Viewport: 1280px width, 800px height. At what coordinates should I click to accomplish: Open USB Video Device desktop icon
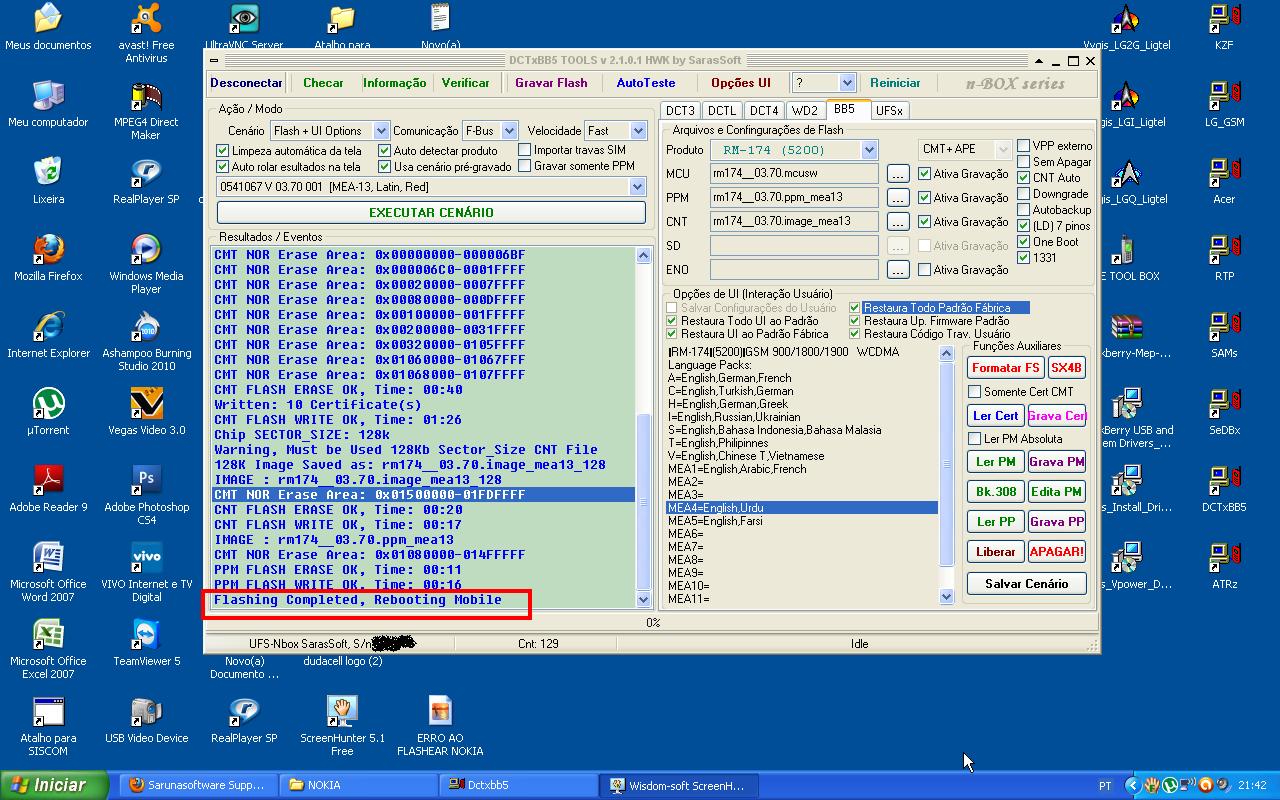[x=146, y=720]
